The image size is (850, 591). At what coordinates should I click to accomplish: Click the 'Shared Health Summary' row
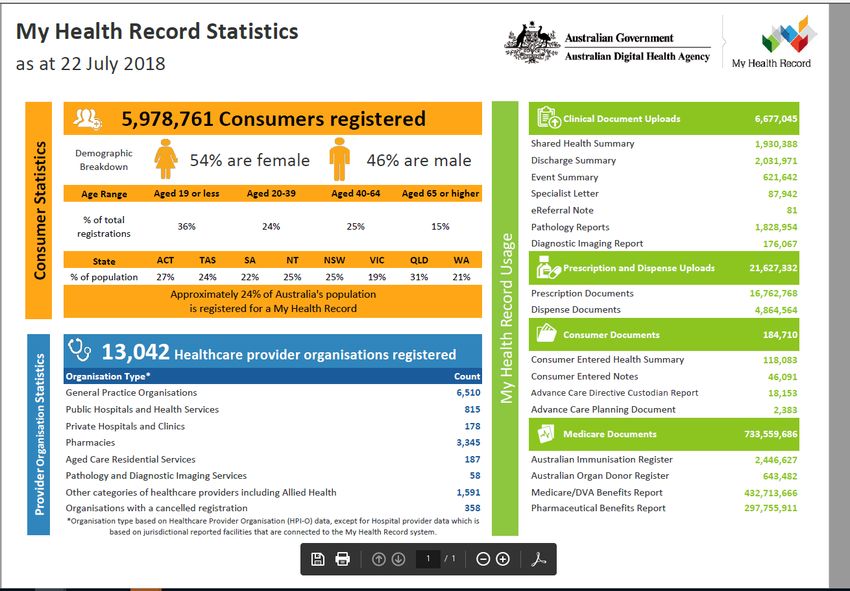click(x=664, y=144)
